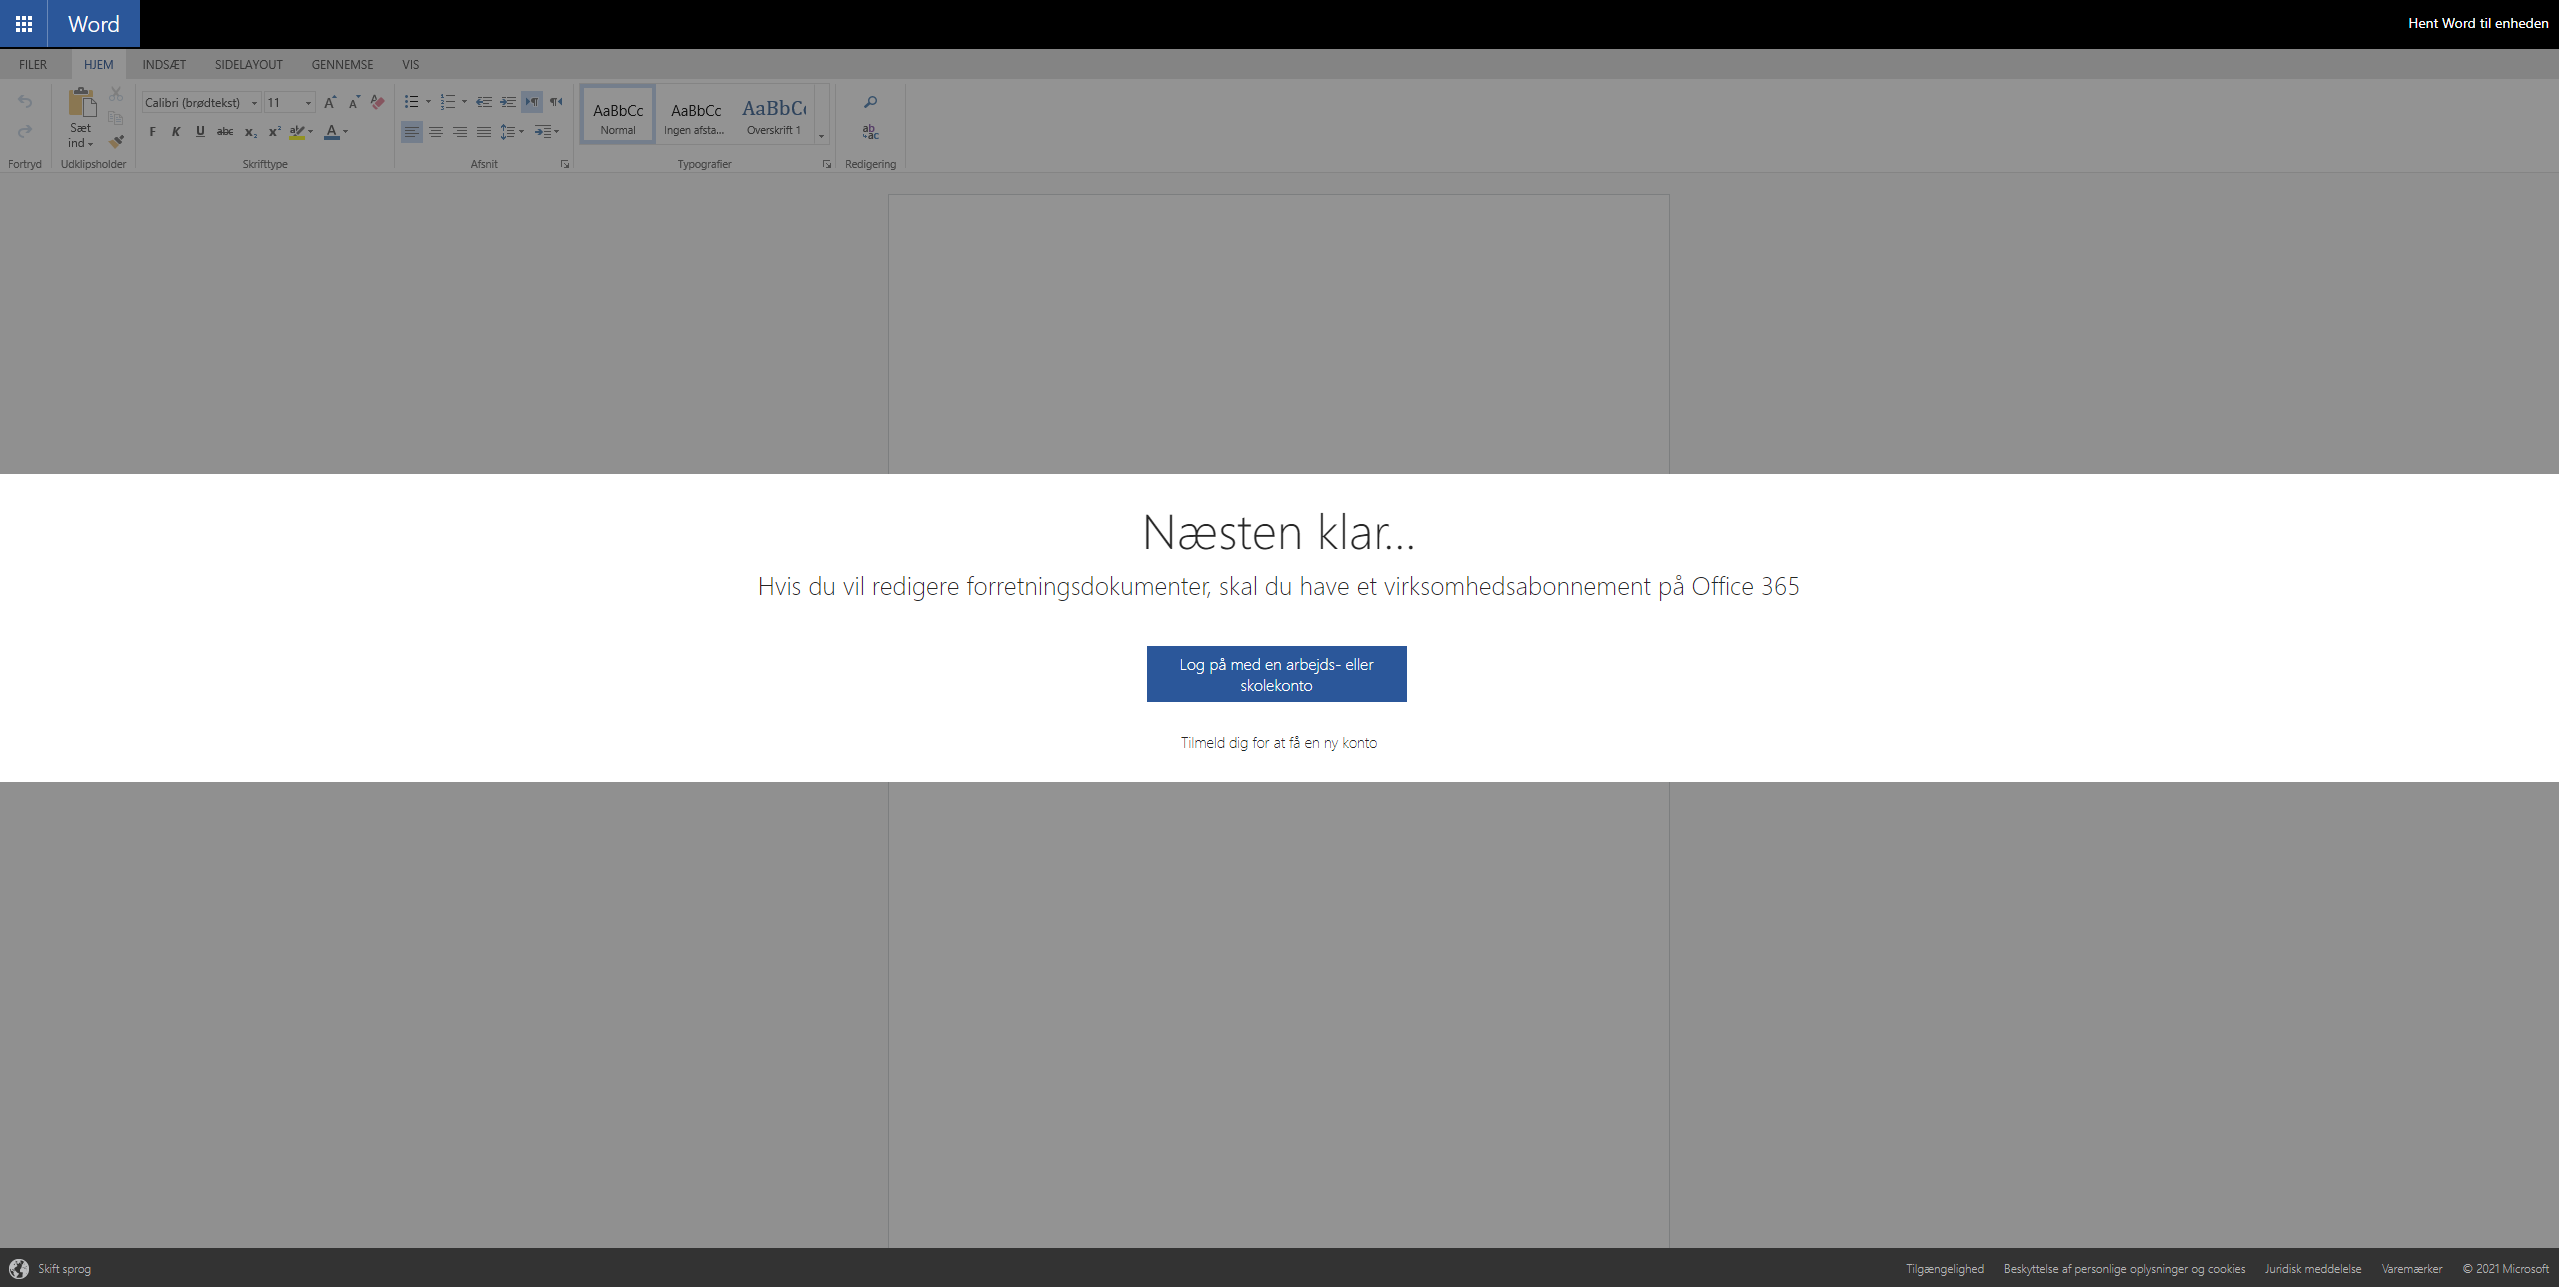Image resolution: width=2559 pixels, height=1287 pixels.
Task: Toggle underline formatting with the U button
Action: pos(200,132)
